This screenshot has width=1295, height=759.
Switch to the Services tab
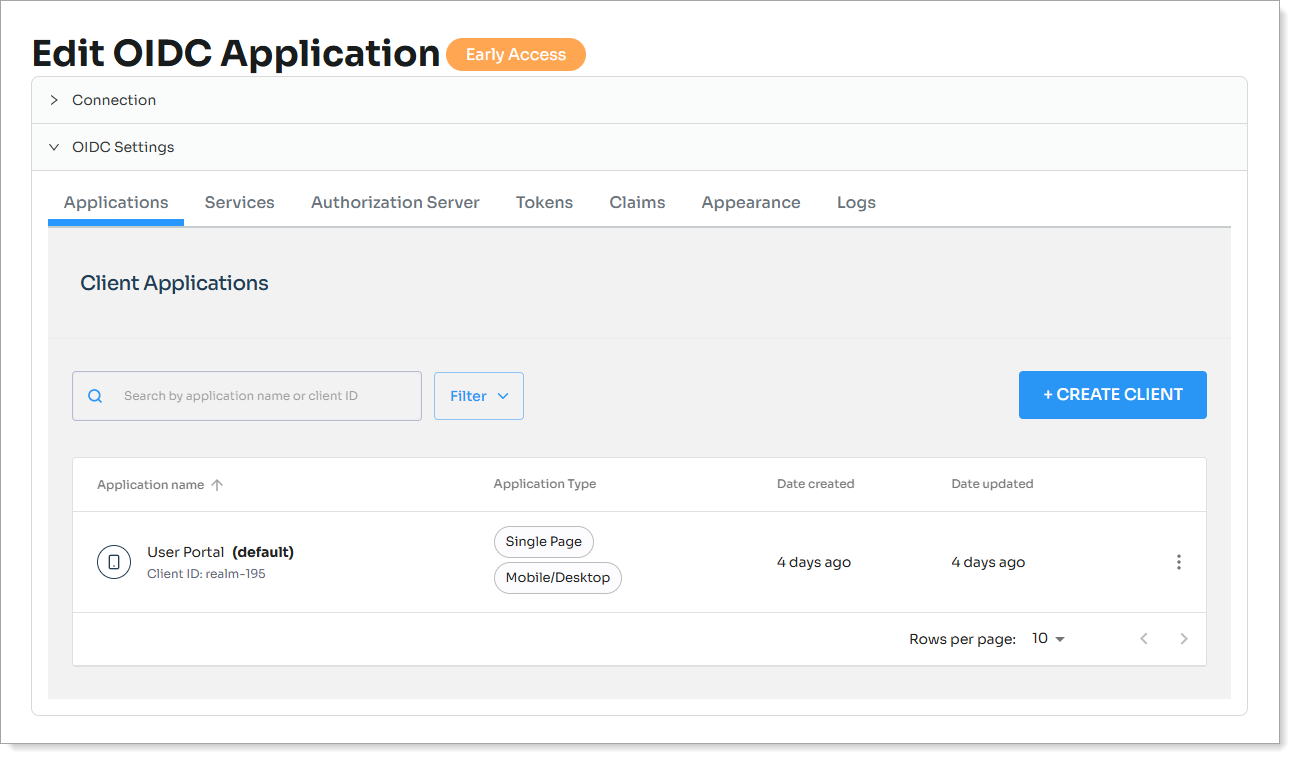pyautogui.click(x=239, y=202)
